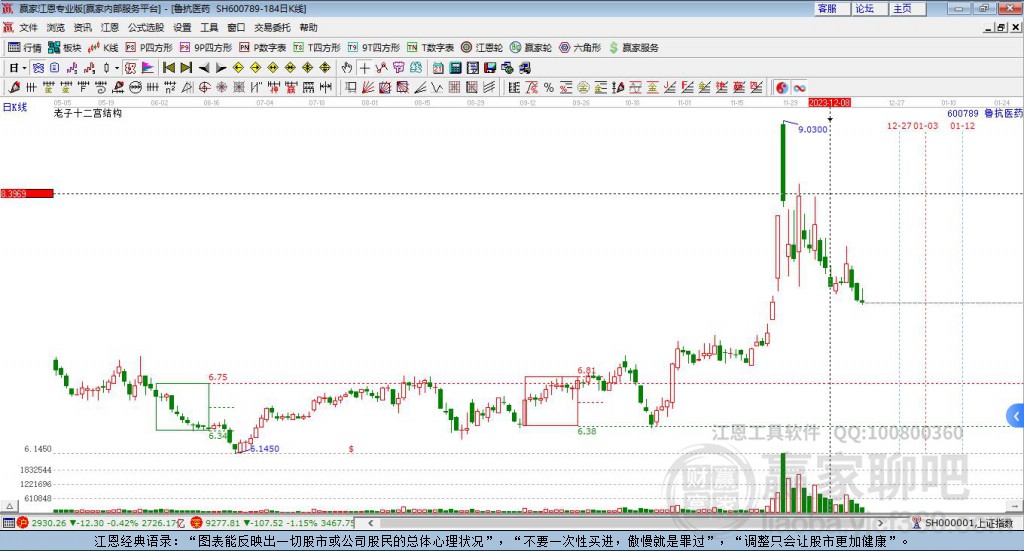Open the 赢家轮 wheel tool
The width and height of the screenshot is (1024, 551).
coord(531,48)
